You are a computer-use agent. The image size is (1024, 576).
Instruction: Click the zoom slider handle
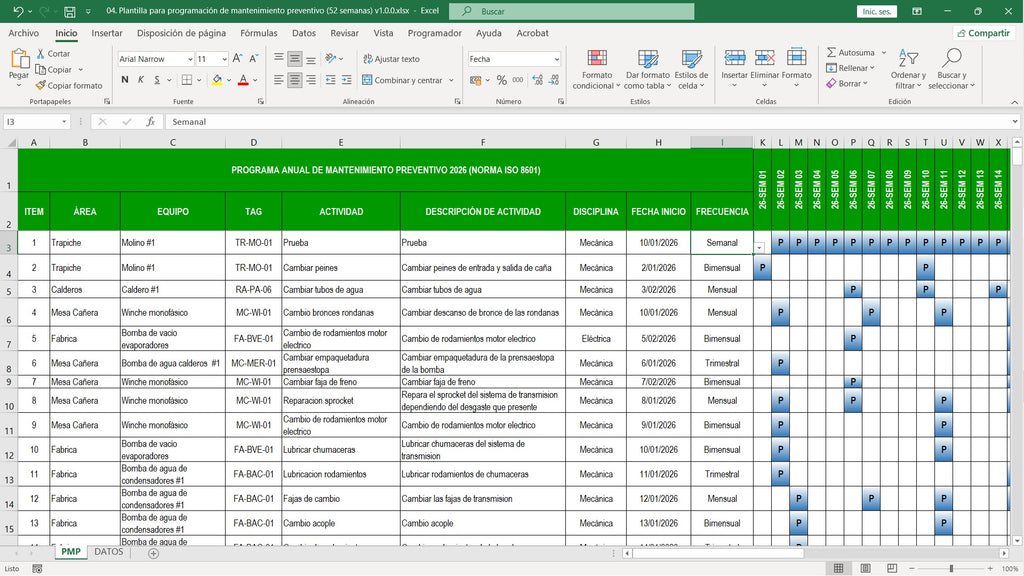tap(951, 568)
